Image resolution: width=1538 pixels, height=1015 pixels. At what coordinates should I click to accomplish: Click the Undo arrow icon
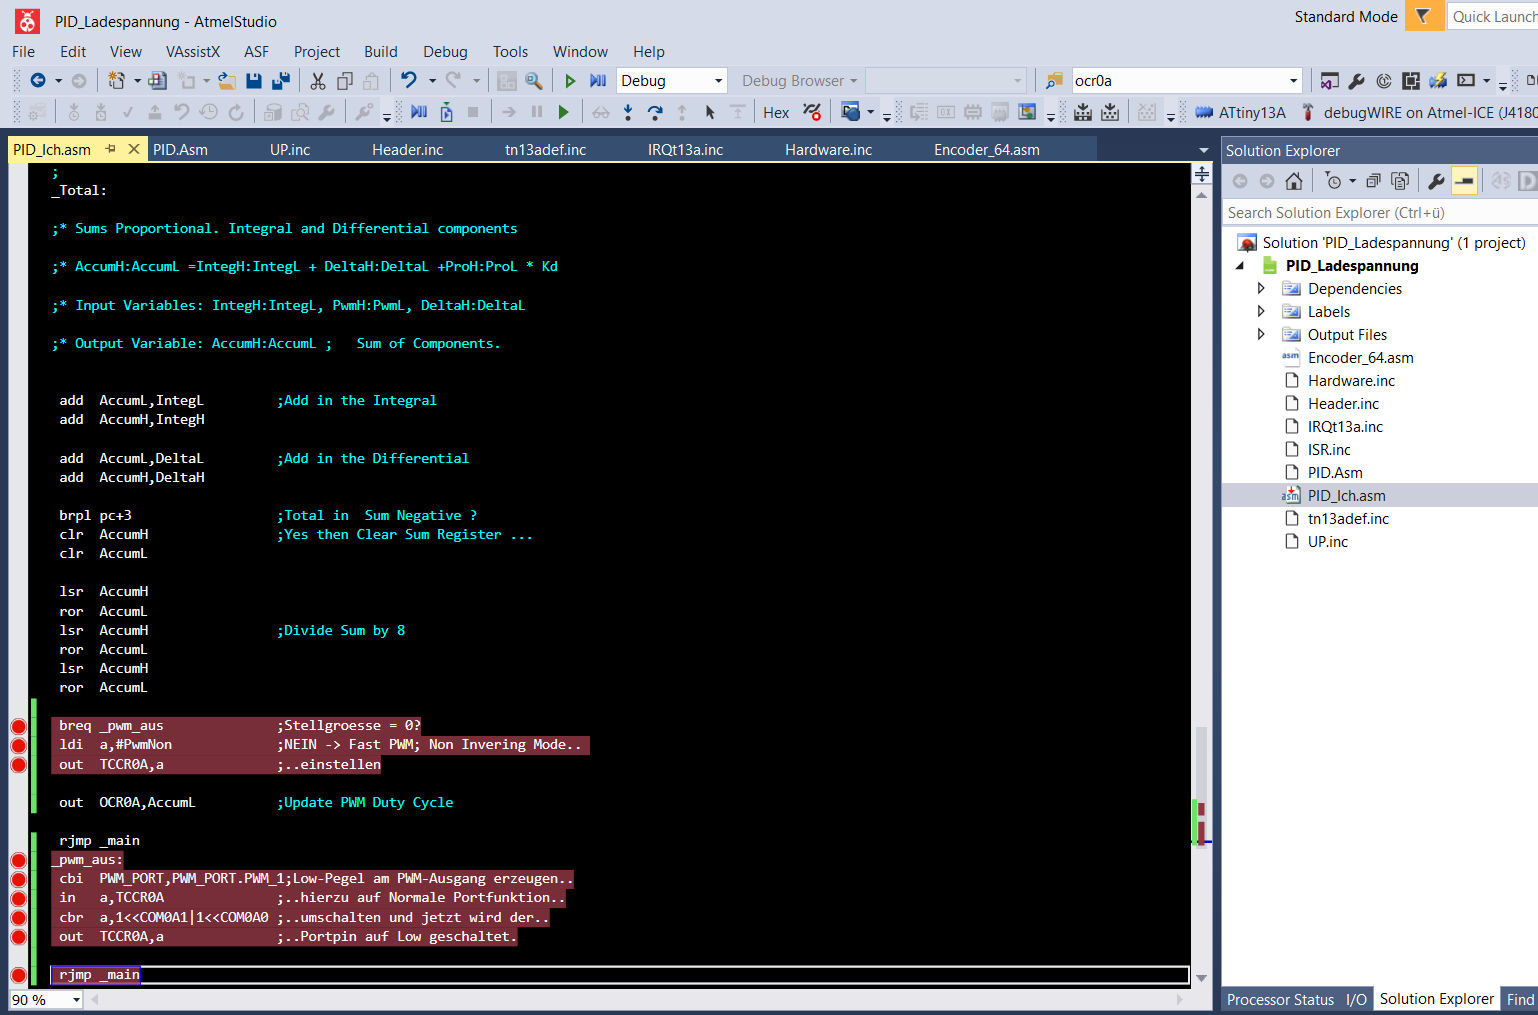409,80
